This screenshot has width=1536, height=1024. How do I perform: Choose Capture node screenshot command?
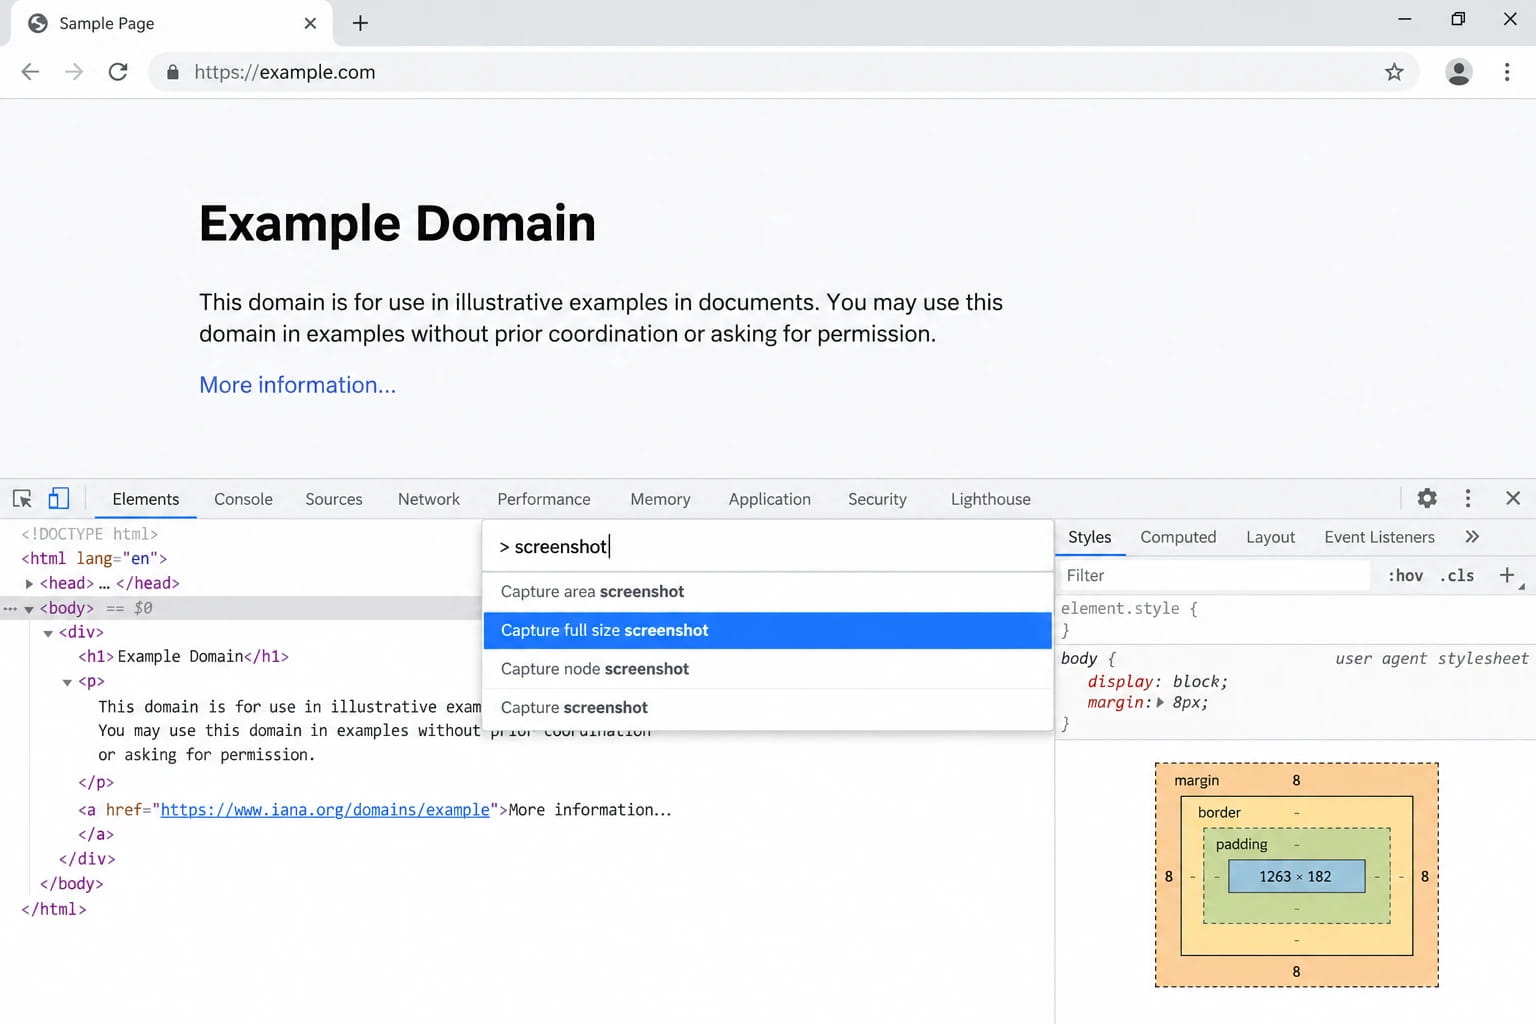click(x=767, y=669)
